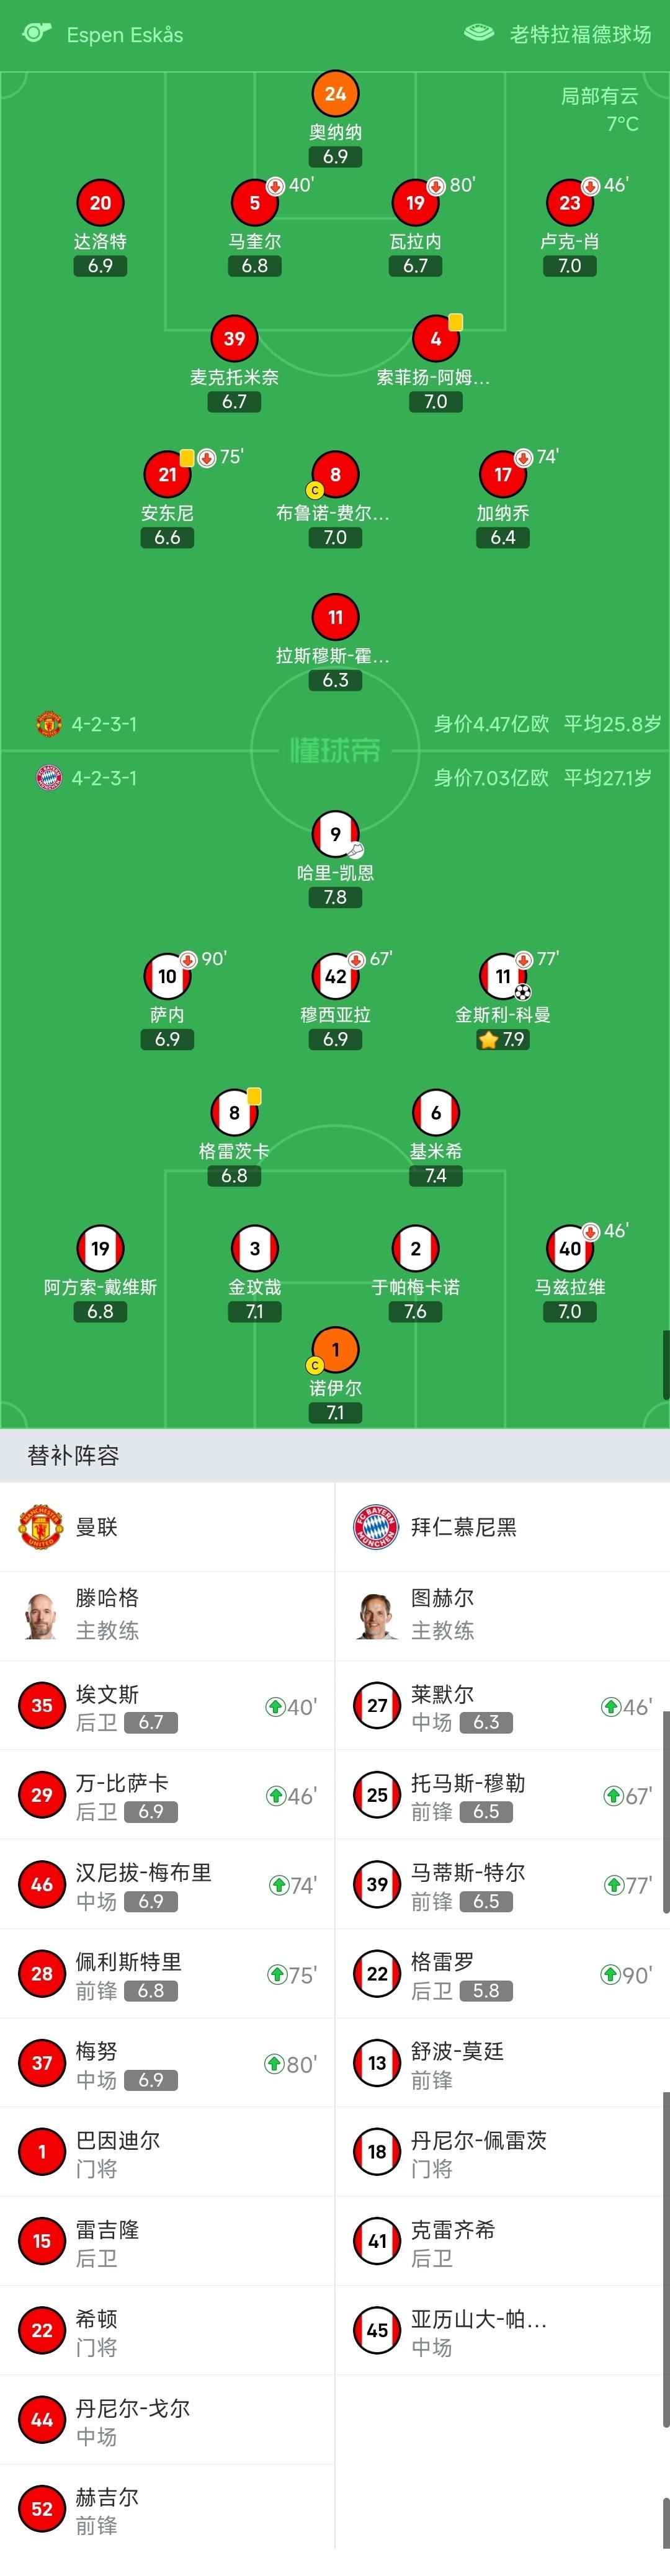This screenshot has height=2576, width=670.
Task: Select Harry Kane's number 9 badge
Action: click(335, 834)
